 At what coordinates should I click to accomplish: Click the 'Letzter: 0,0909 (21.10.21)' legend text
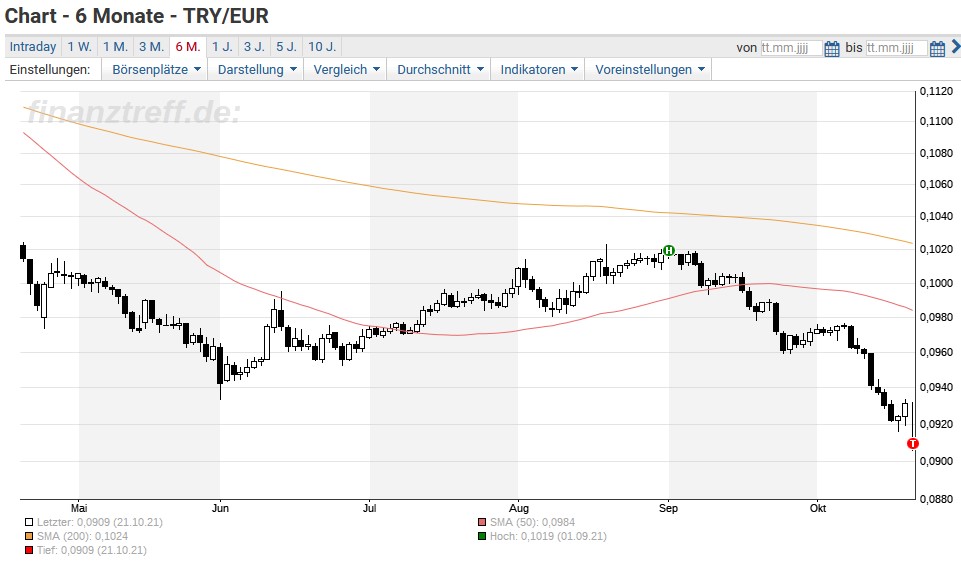[99, 523]
